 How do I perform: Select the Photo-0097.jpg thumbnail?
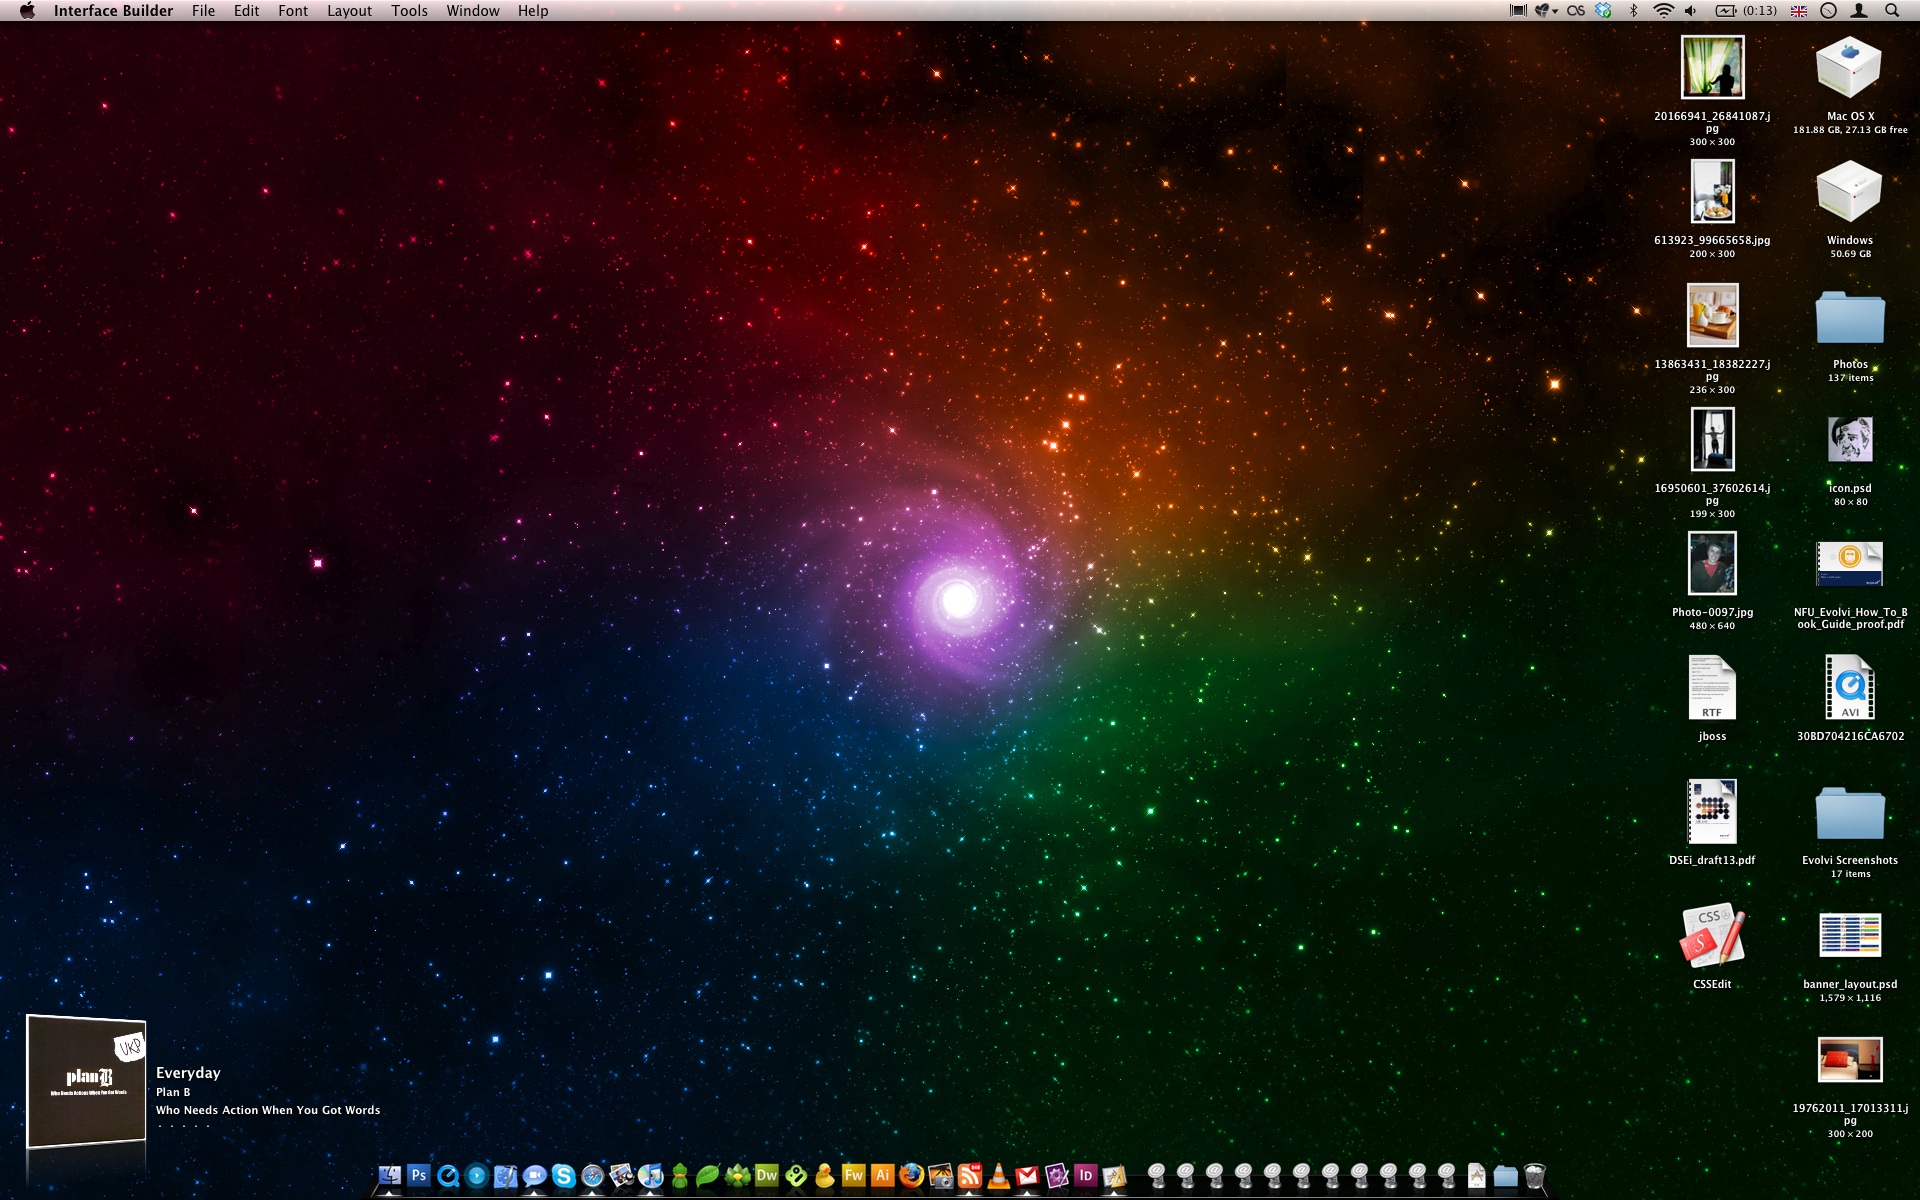(1712, 563)
